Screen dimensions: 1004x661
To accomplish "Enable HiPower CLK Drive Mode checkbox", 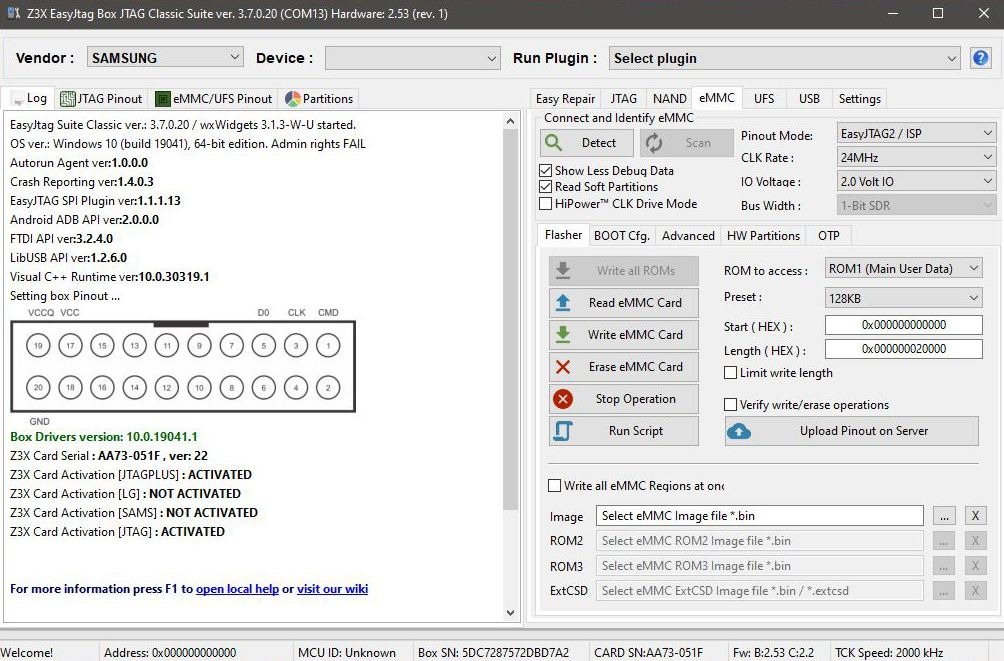I will 546,204.
